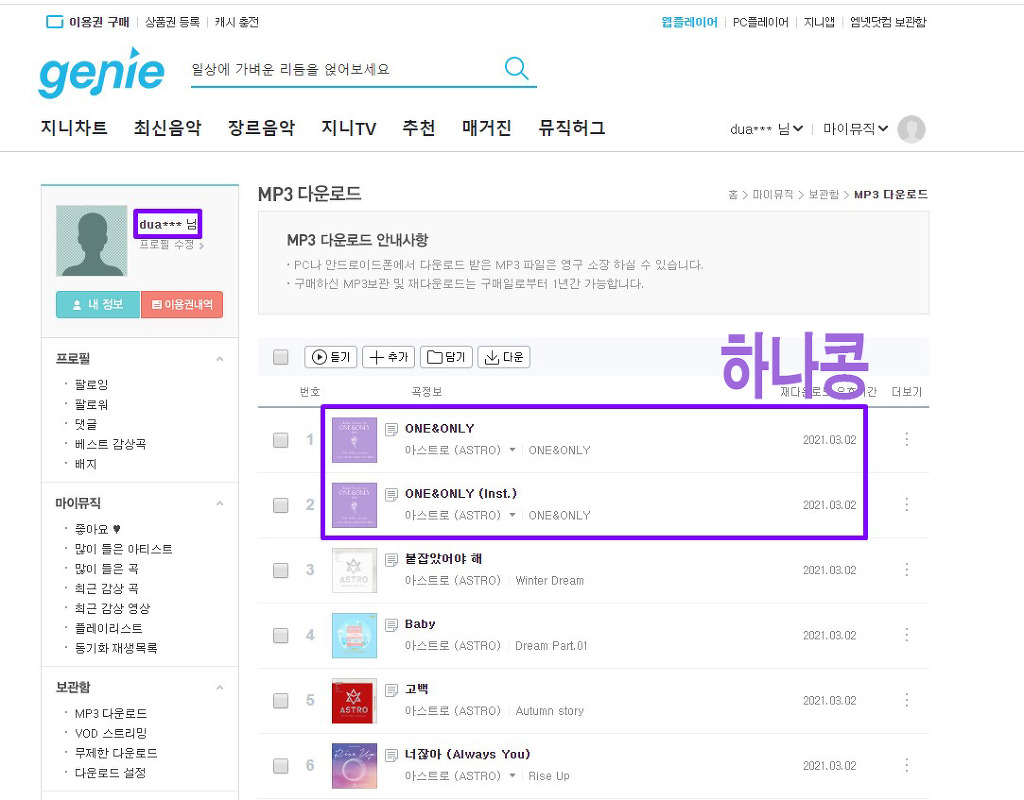
Task: Open lyrics icon for 붙잡았어야 해
Action: pyautogui.click(x=391, y=560)
